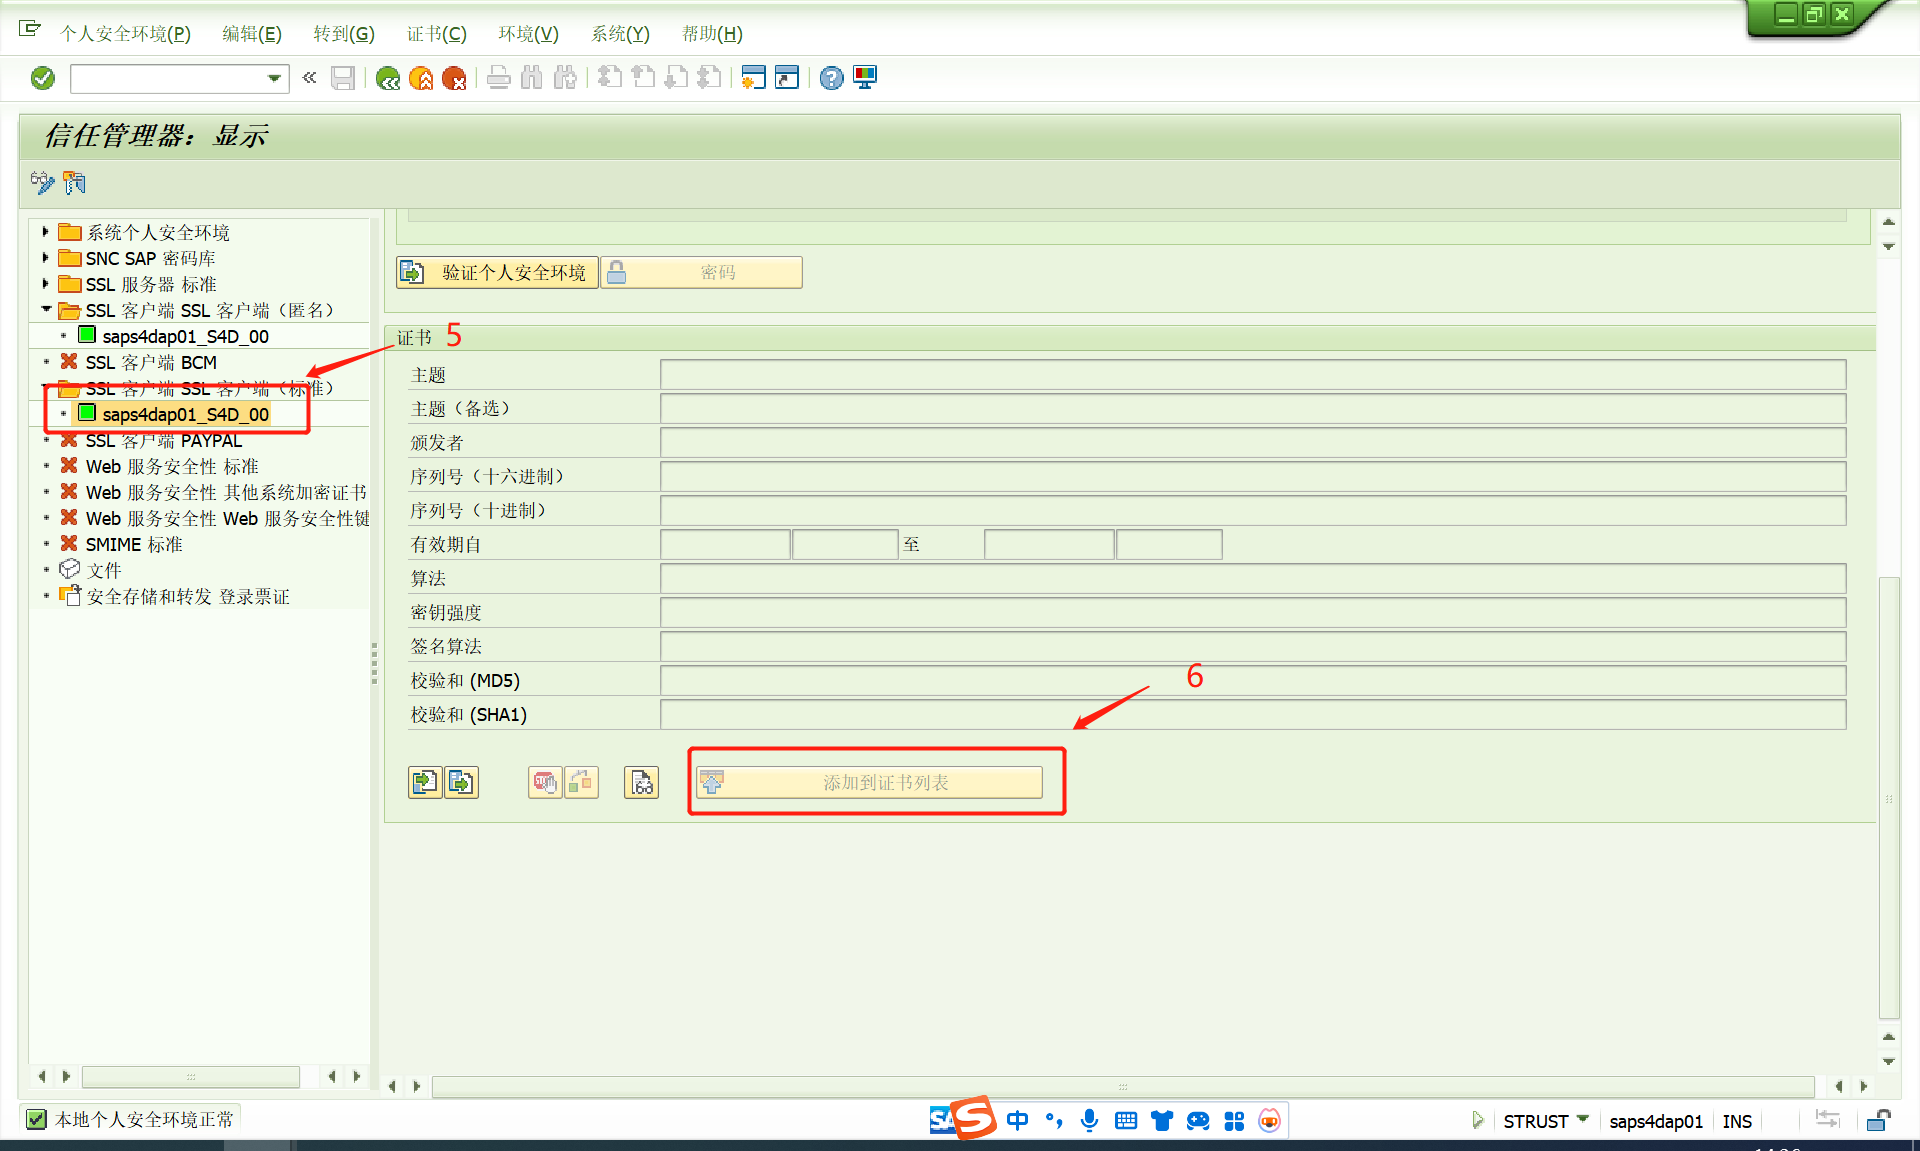1920x1151 pixels.
Task: Click the orange Exit icon
Action: pos(421,78)
